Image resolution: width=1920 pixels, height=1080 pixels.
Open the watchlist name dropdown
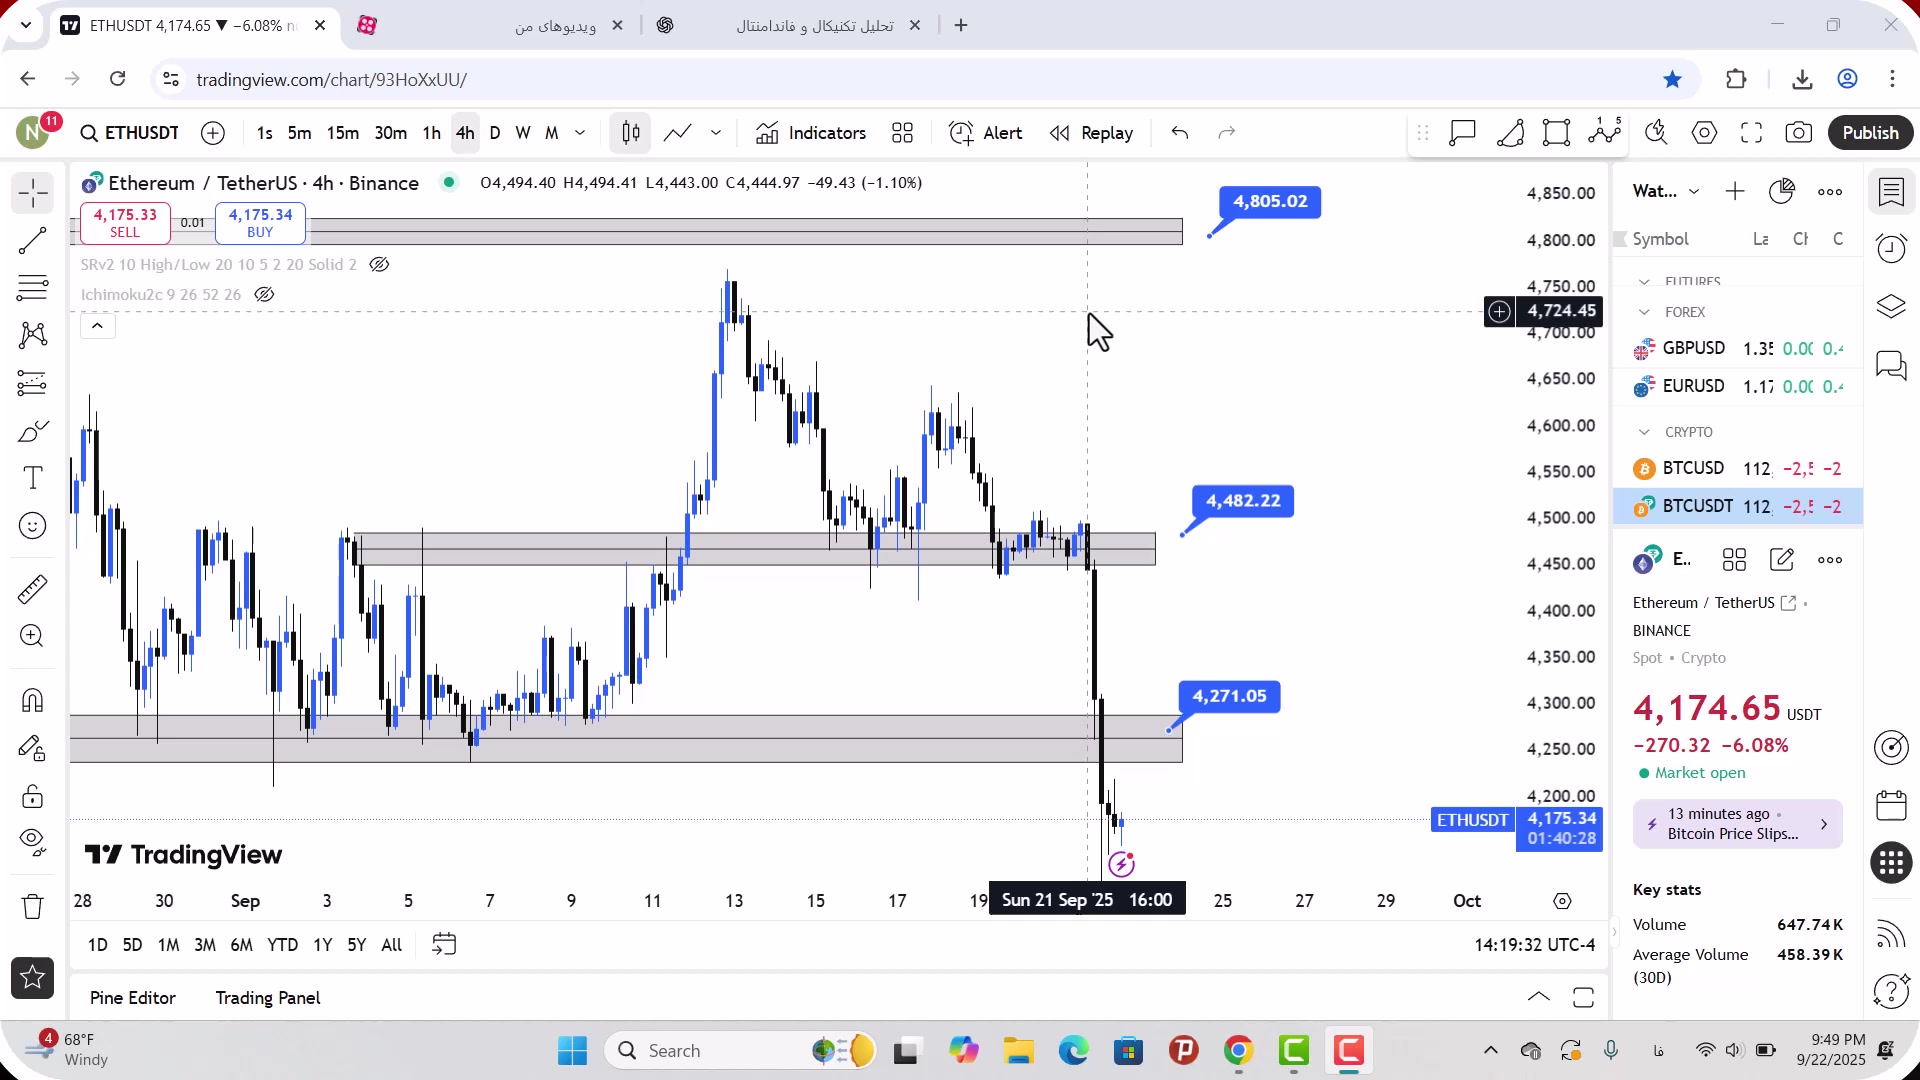click(1666, 192)
